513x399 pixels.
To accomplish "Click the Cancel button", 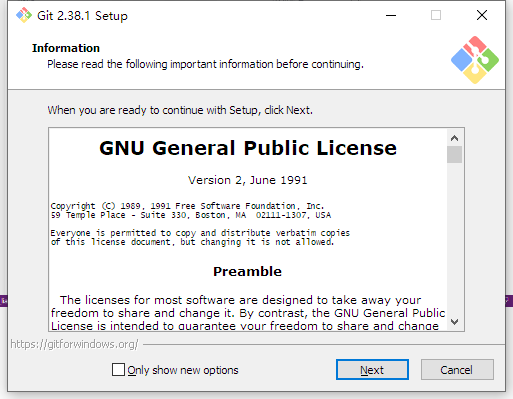I will pos(457,369).
